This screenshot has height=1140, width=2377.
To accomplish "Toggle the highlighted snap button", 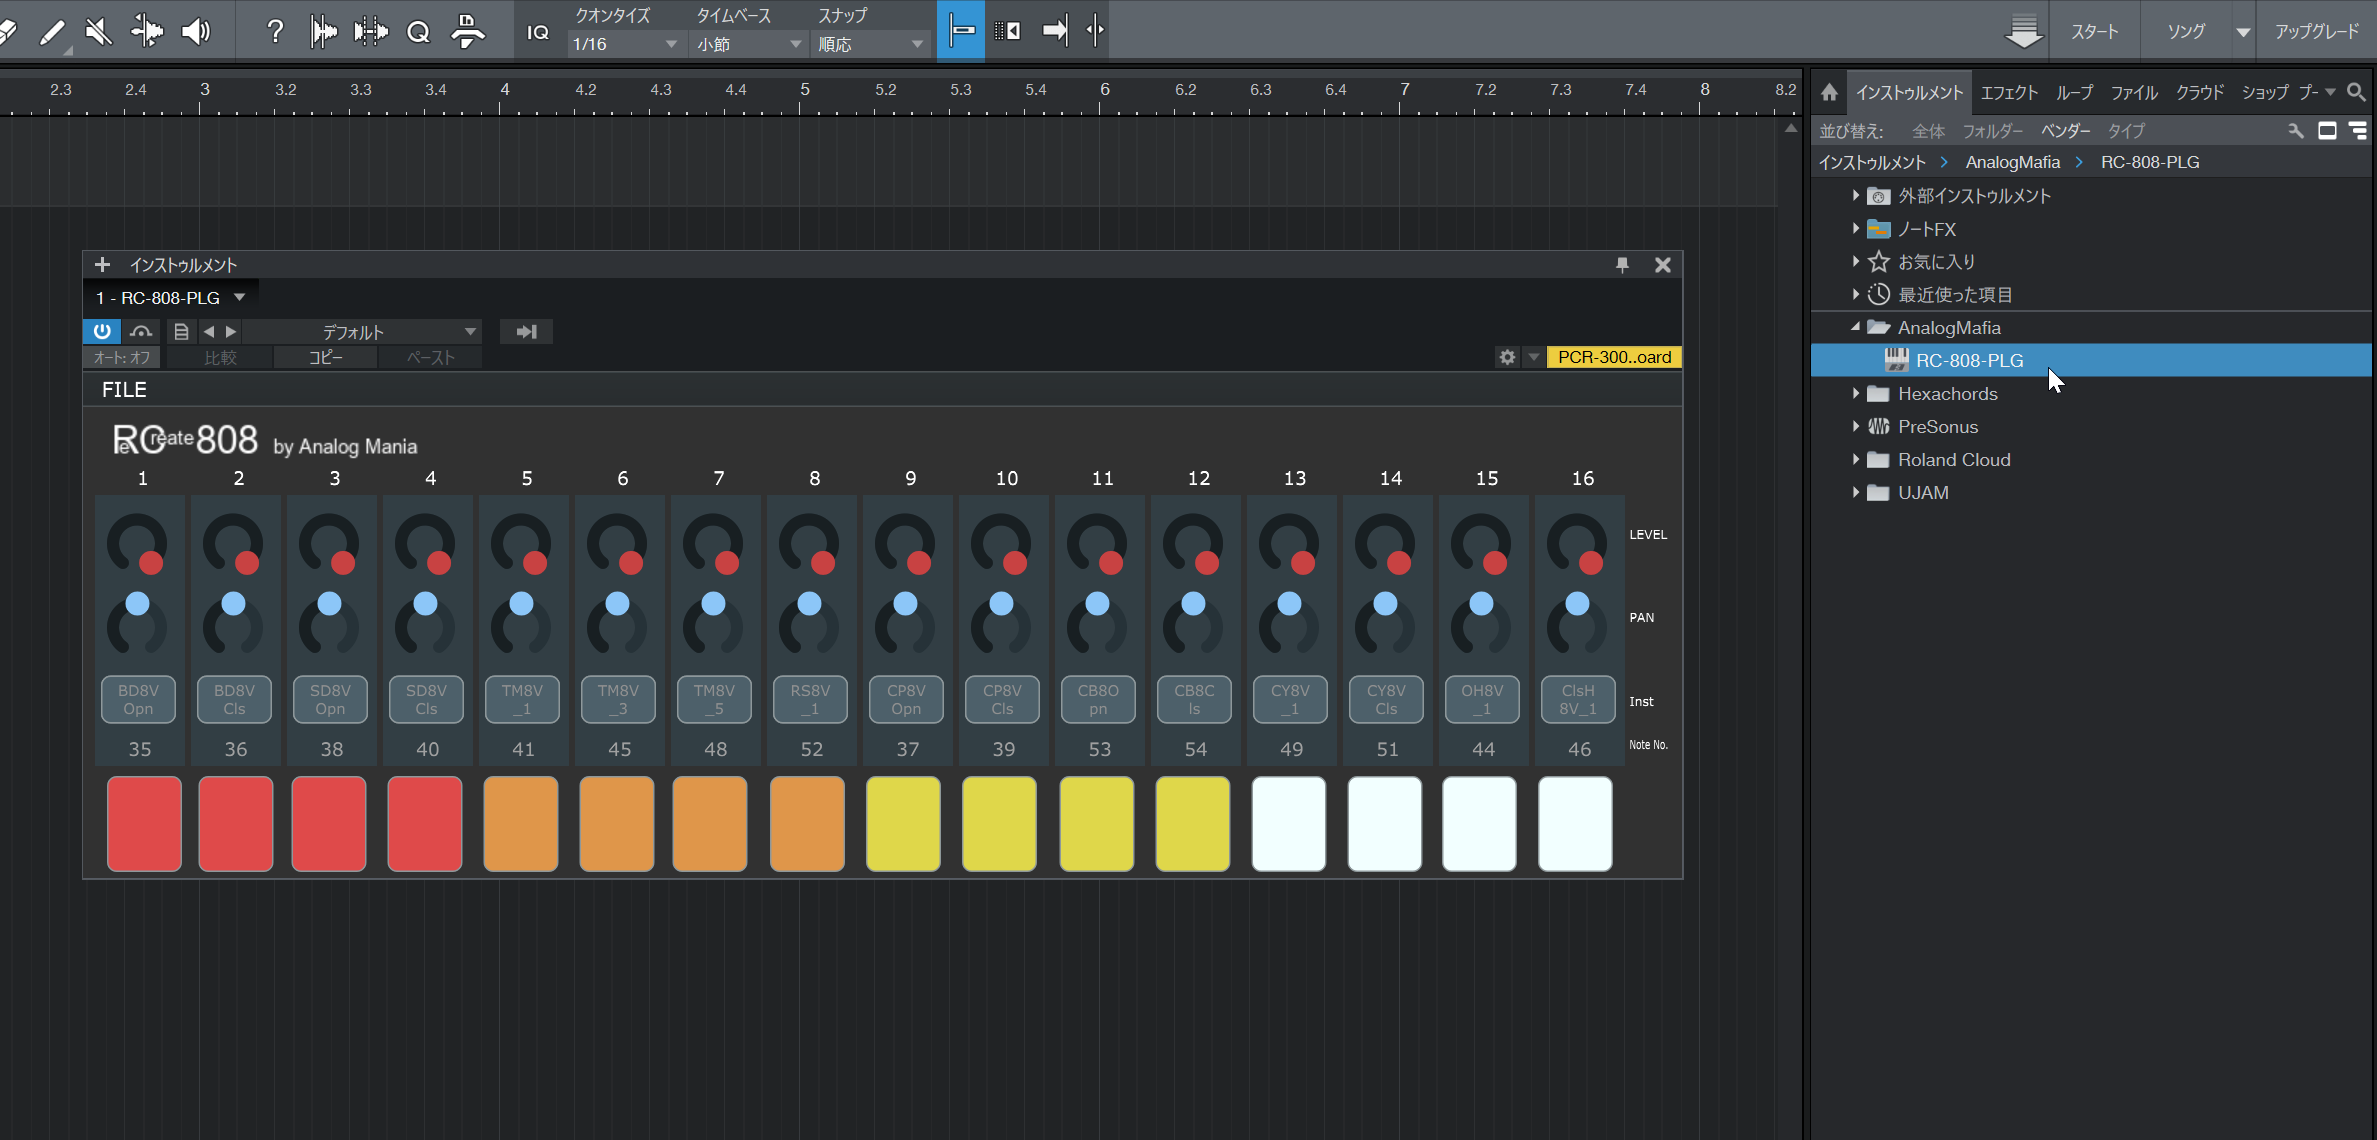I will tap(961, 31).
